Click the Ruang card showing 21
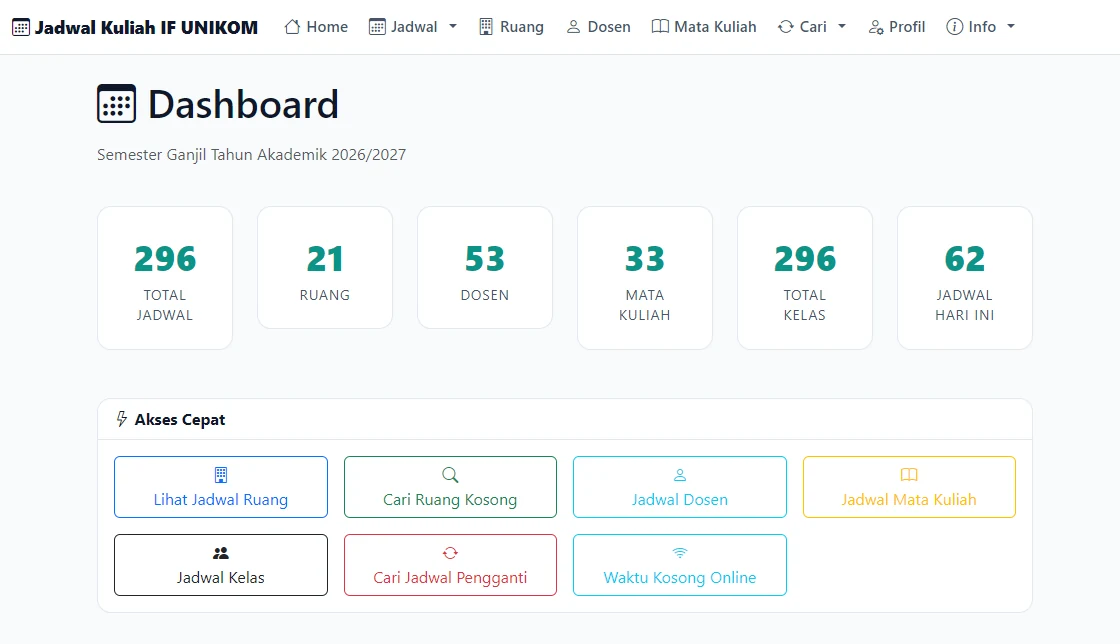Image resolution: width=1120 pixels, height=644 pixels. (325, 268)
